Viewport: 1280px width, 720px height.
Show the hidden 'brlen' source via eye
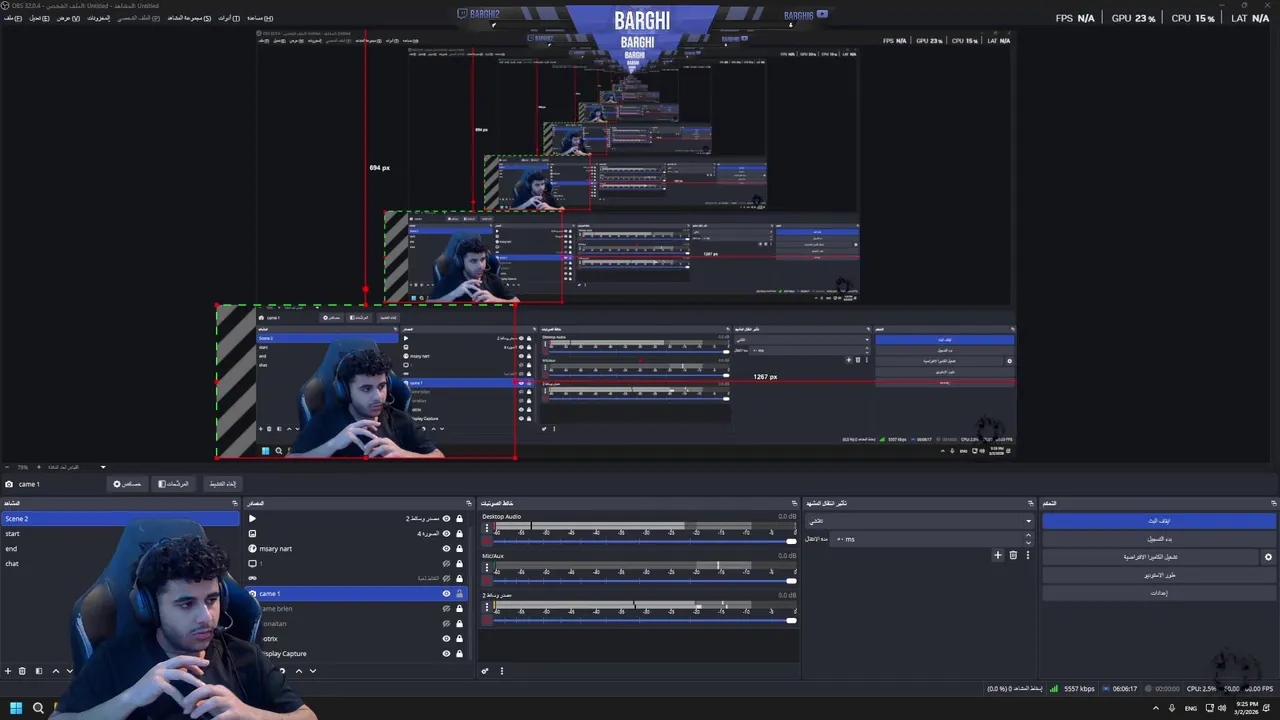coord(446,608)
